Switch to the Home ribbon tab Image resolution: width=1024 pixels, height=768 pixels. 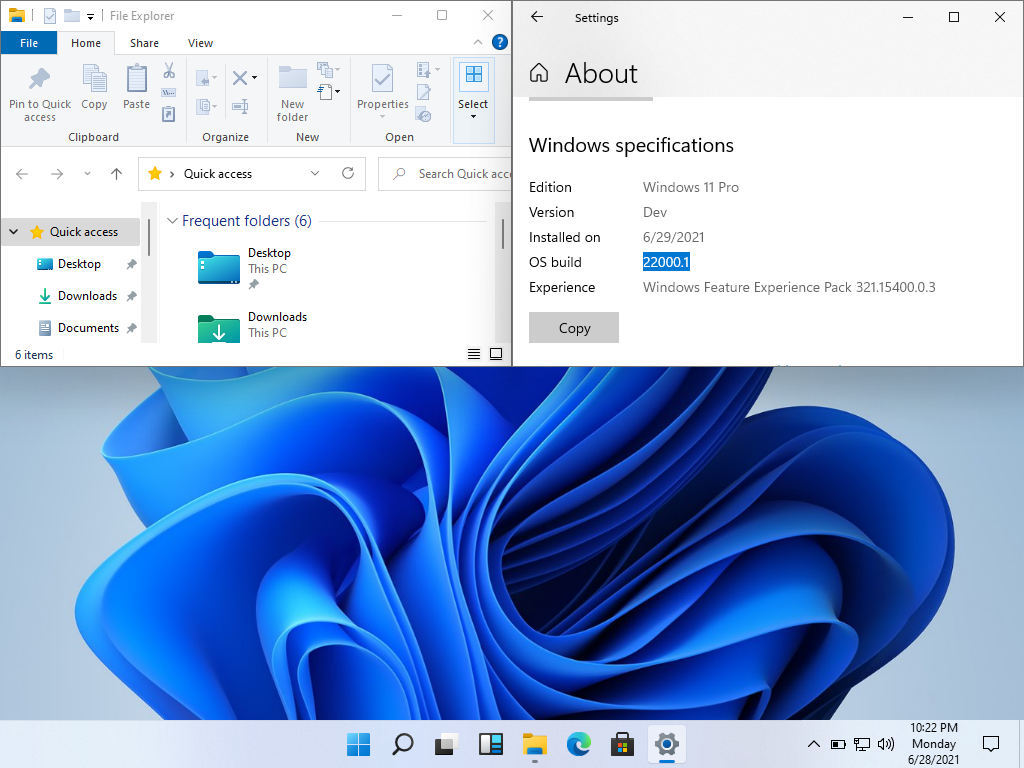[x=86, y=43]
